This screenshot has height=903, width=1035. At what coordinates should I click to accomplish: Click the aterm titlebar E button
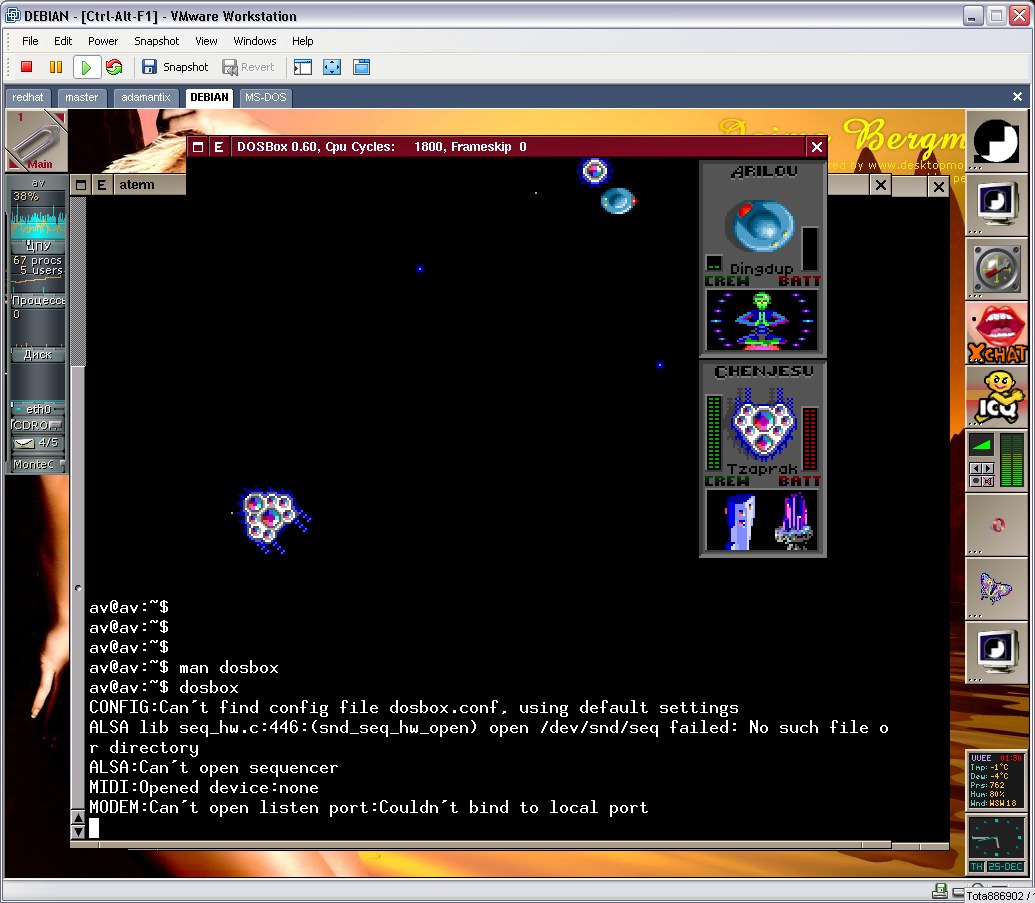101,185
